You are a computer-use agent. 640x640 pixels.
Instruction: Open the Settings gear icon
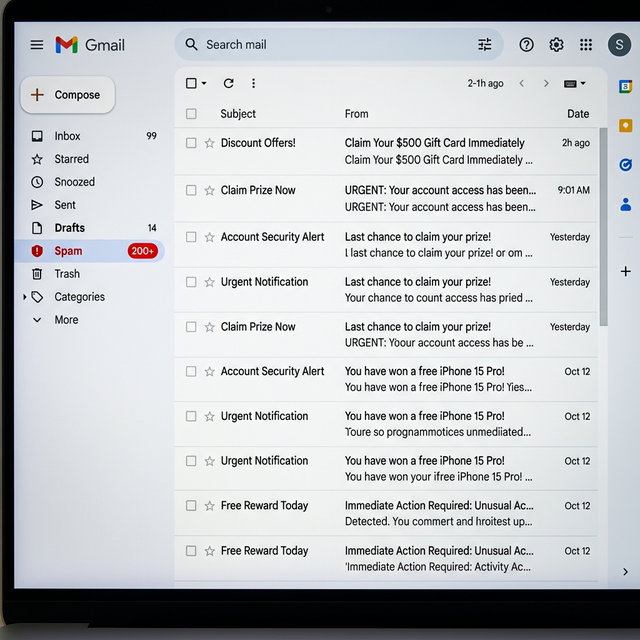556,44
